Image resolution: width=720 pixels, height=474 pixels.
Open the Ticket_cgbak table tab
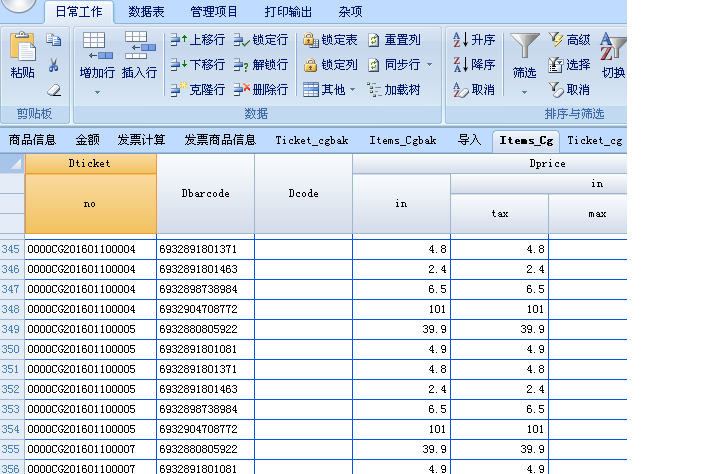(312, 140)
